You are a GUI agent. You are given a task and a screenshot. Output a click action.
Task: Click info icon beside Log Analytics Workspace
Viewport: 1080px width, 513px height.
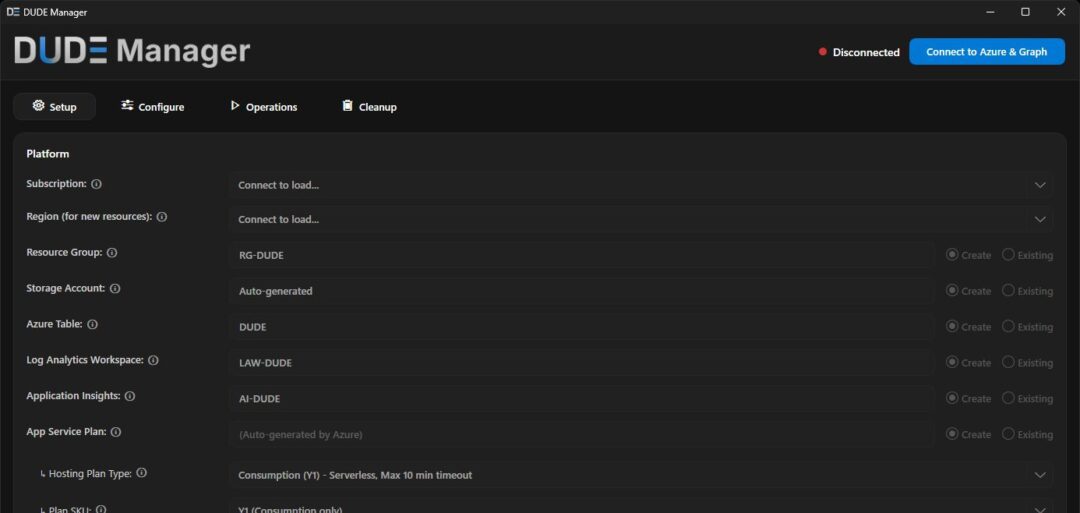[154, 360]
